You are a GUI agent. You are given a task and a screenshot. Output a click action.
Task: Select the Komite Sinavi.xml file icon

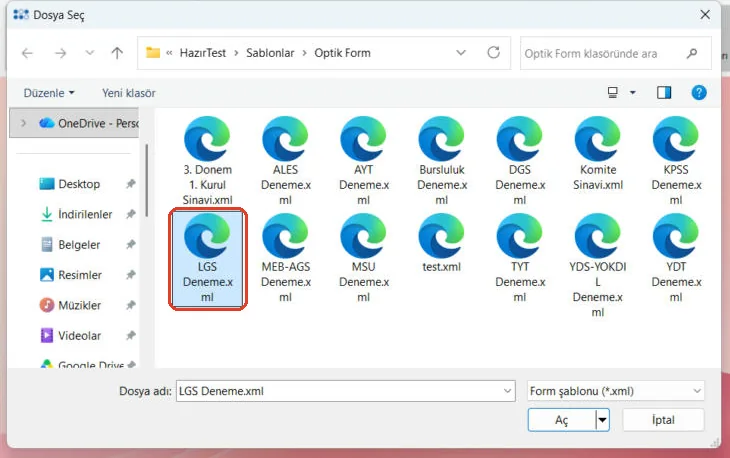coord(598,139)
